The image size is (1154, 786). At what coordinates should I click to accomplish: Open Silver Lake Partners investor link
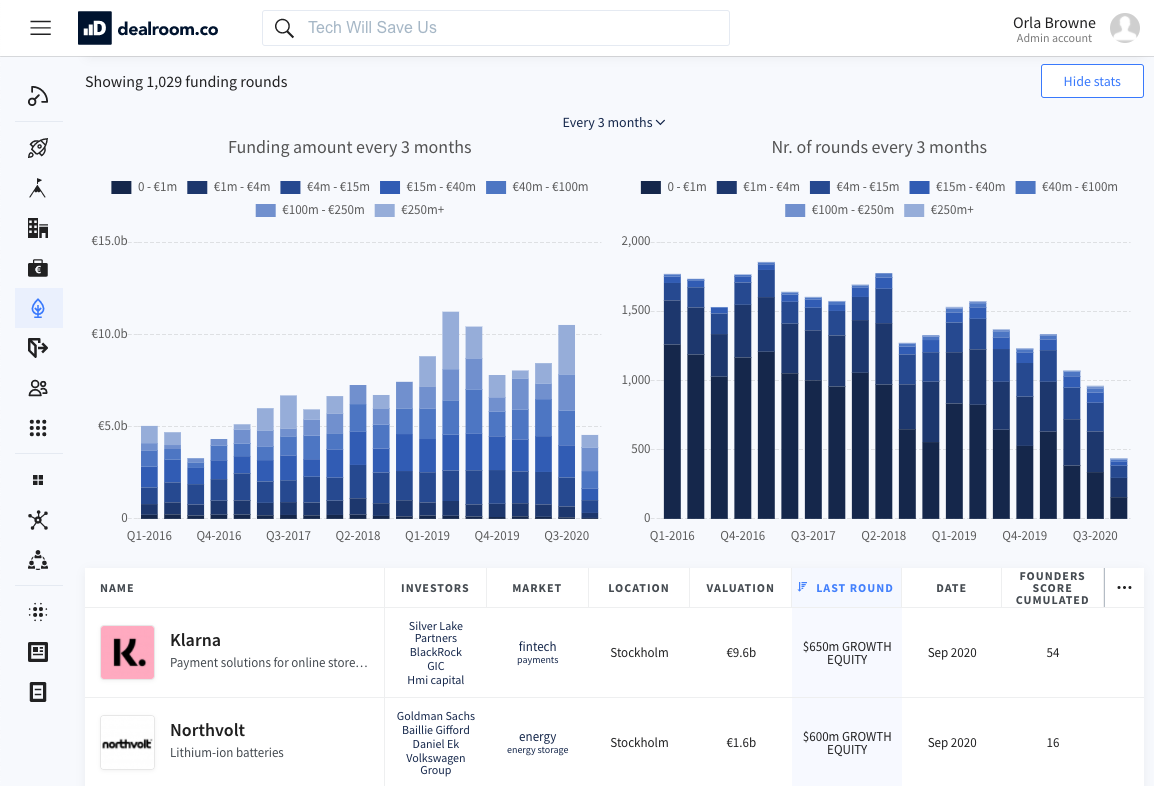tap(436, 632)
